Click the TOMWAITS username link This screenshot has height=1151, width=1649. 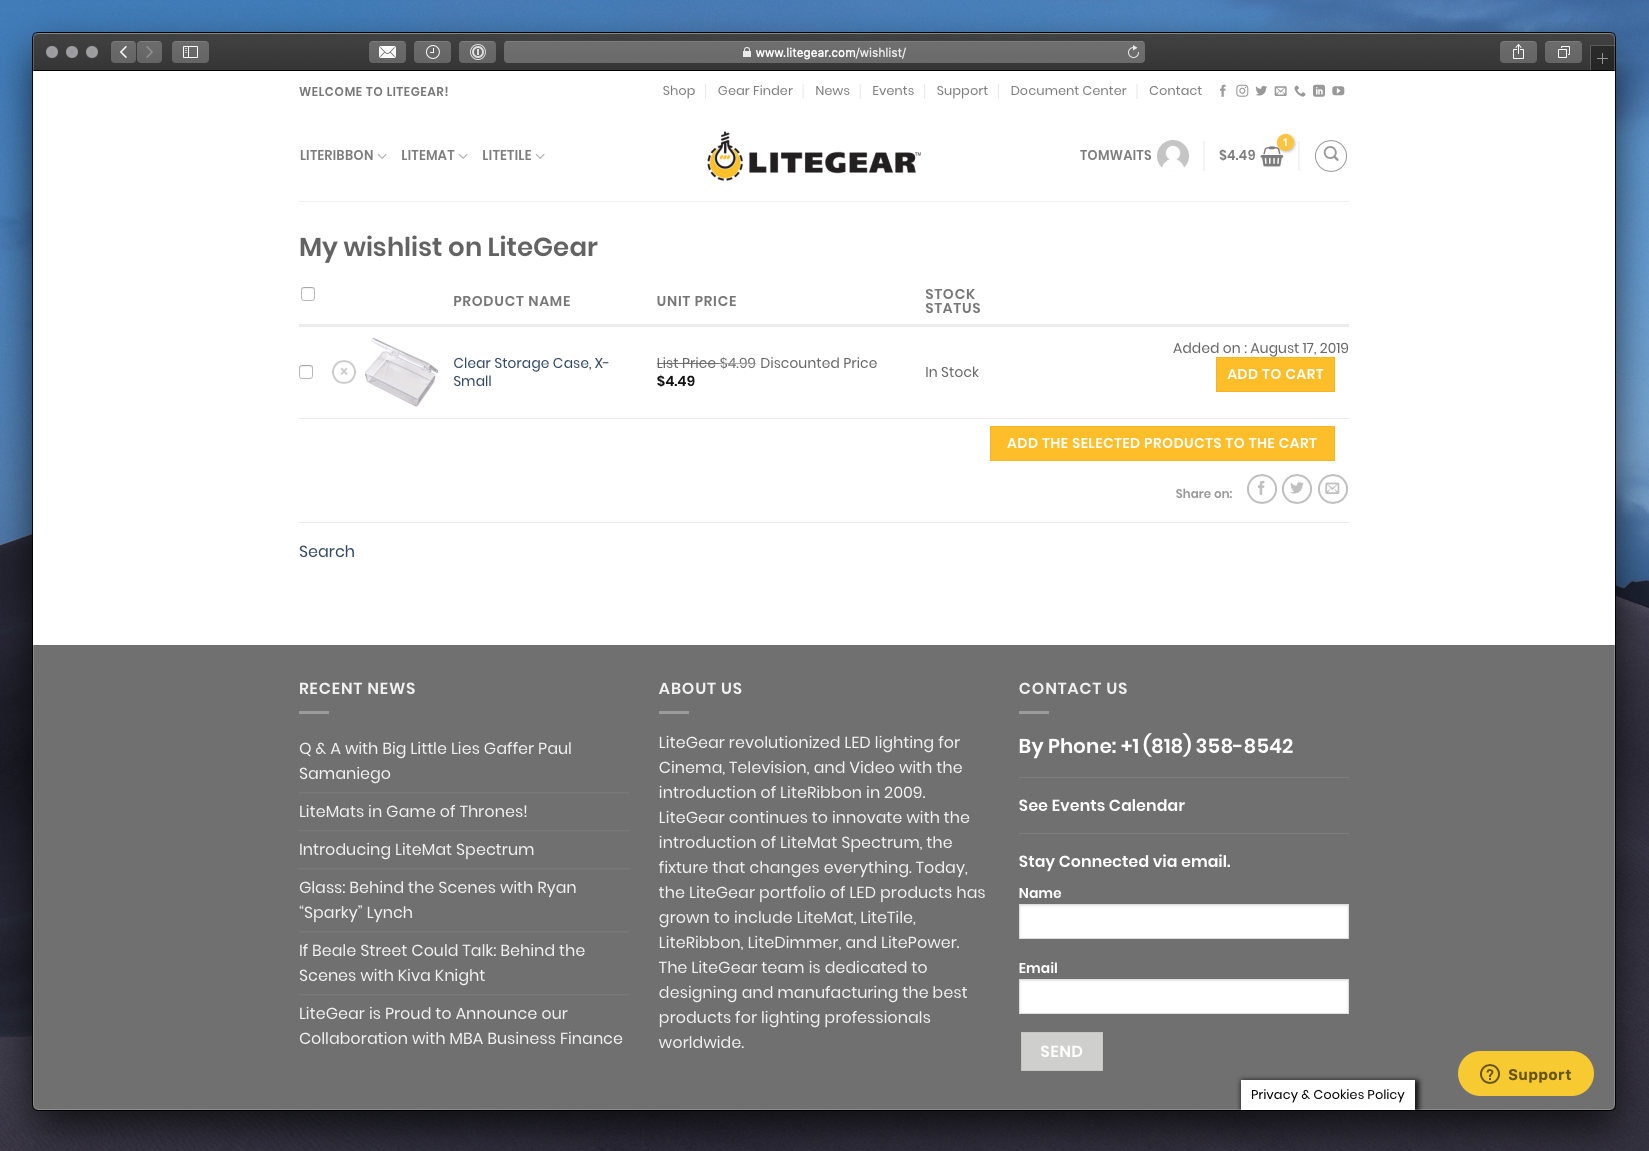[1115, 156]
